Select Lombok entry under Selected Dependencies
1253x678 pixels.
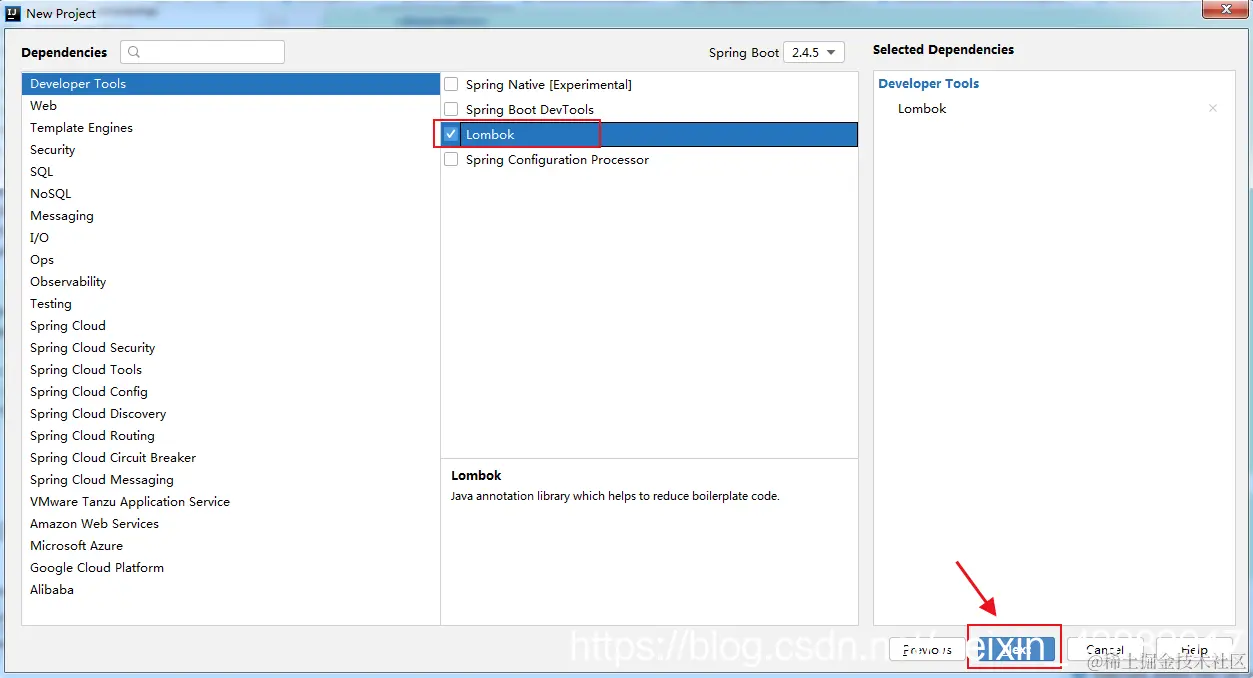coord(922,108)
